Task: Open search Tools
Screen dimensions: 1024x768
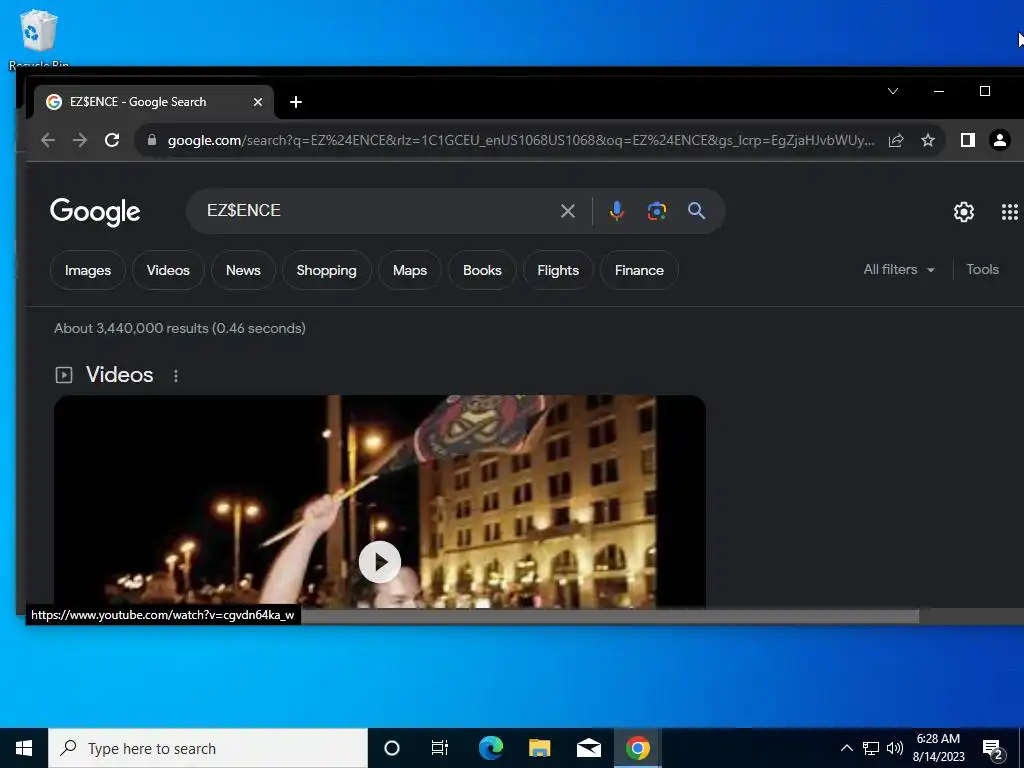Action: [982, 270]
